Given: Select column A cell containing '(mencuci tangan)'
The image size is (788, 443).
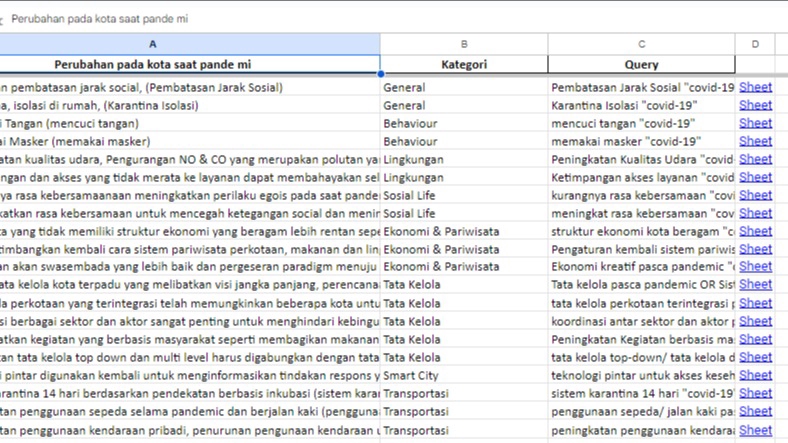Looking at the screenshot, I should pos(190,124).
